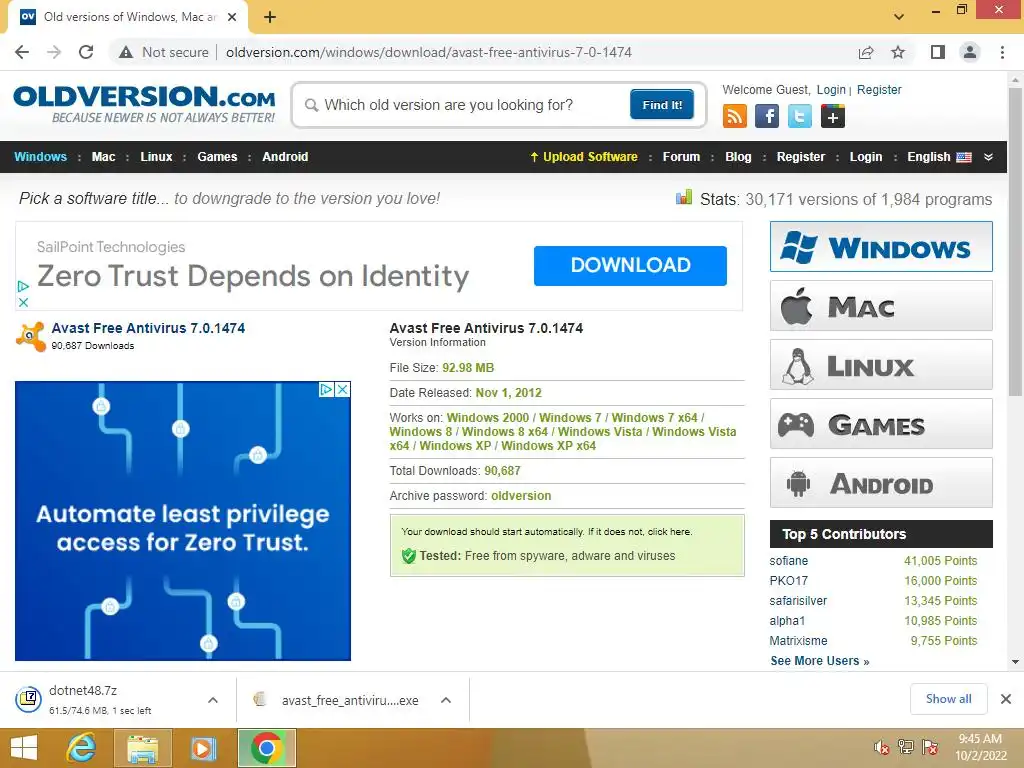Close the Old versions tab
This screenshot has height=768, width=1024.
232,17
